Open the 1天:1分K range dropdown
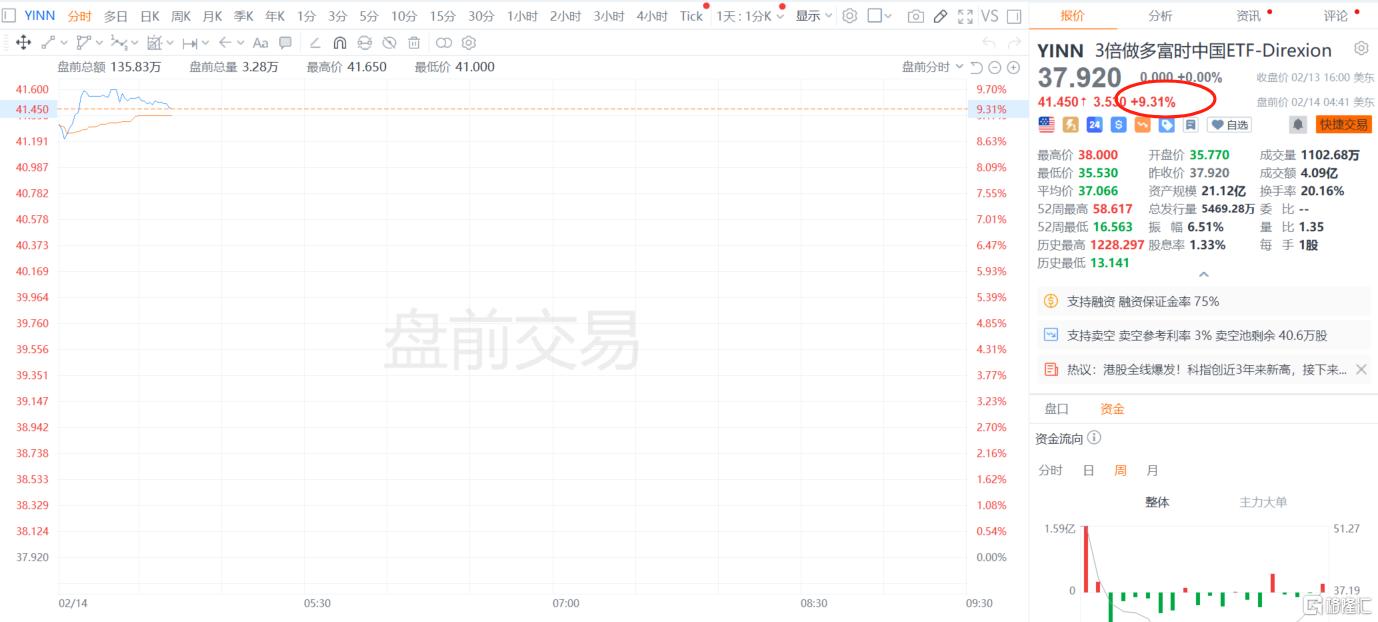 (750, 16)
